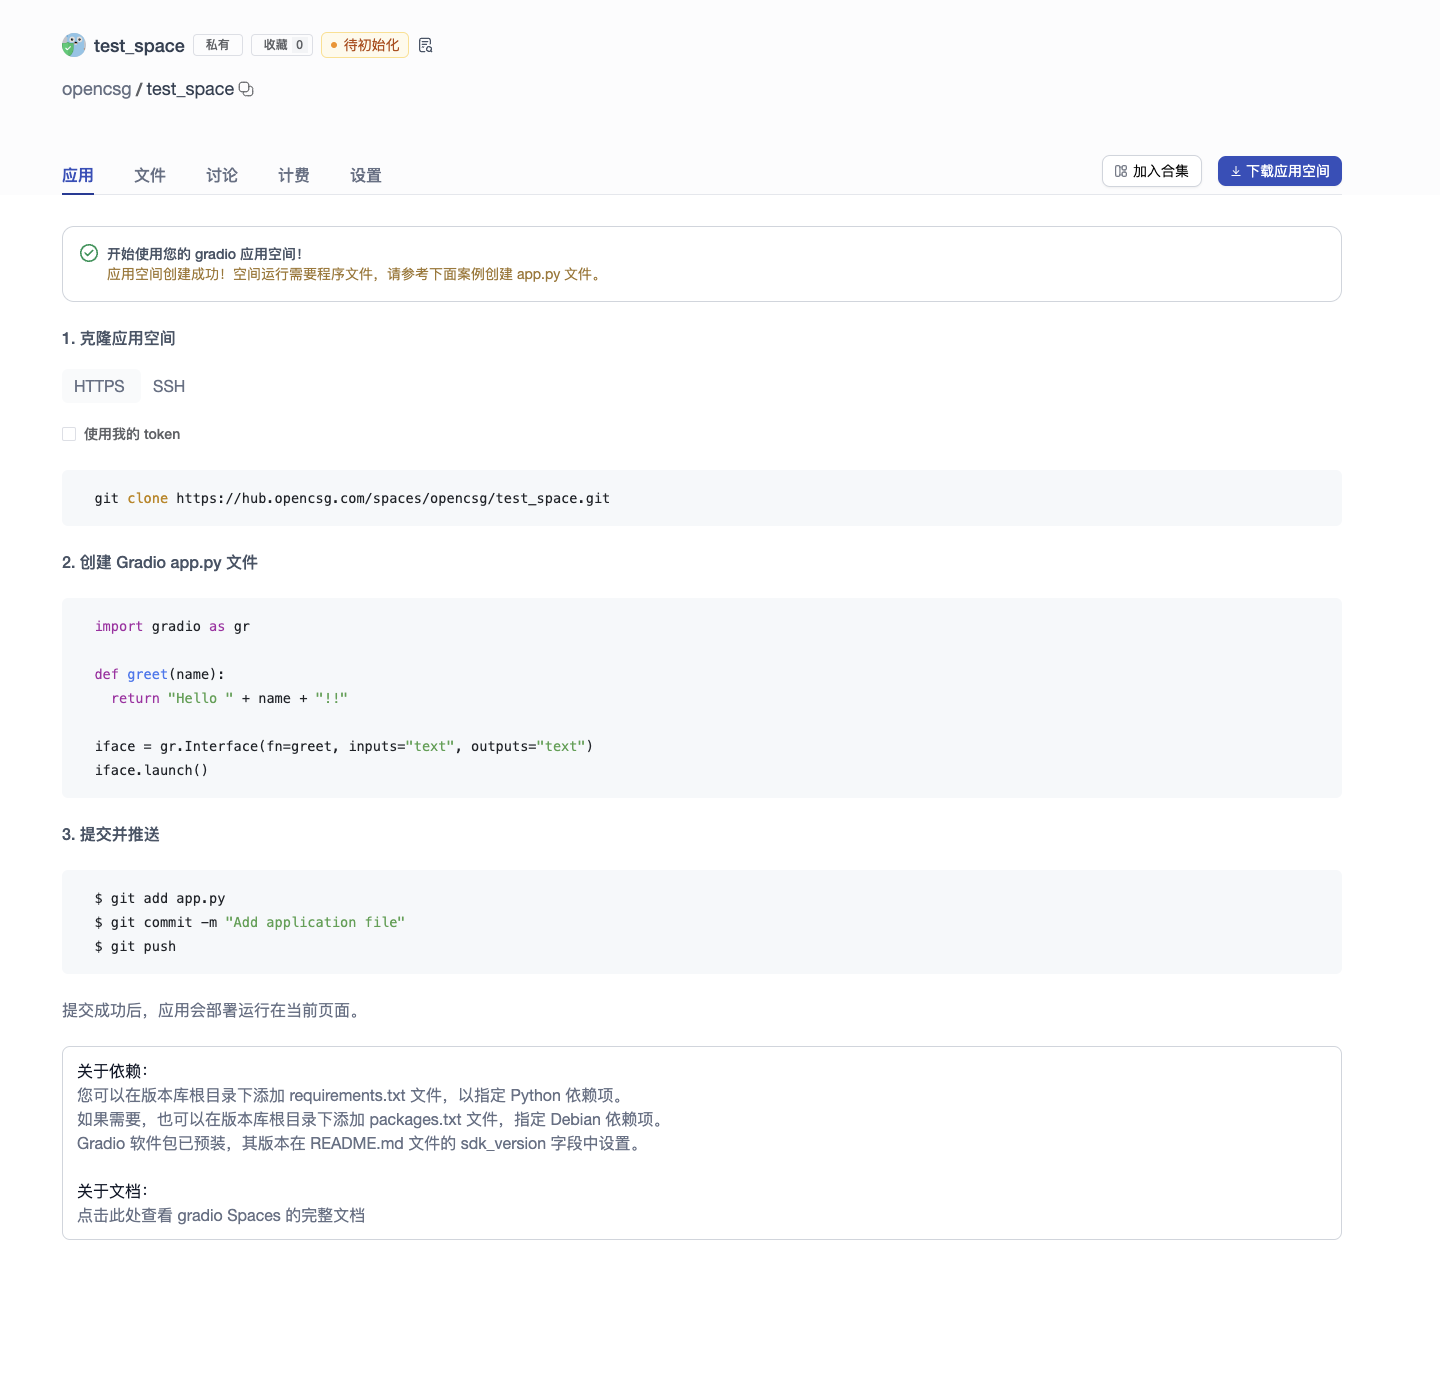This screenshot has width=1440, height=1396.
Task: Open the 讨论 tab
Action: 222,175
